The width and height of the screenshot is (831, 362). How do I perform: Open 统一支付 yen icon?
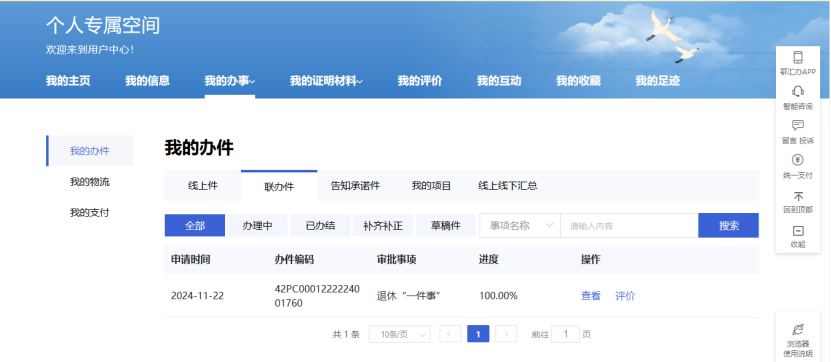pyautogui.click(x=798, y=160)
